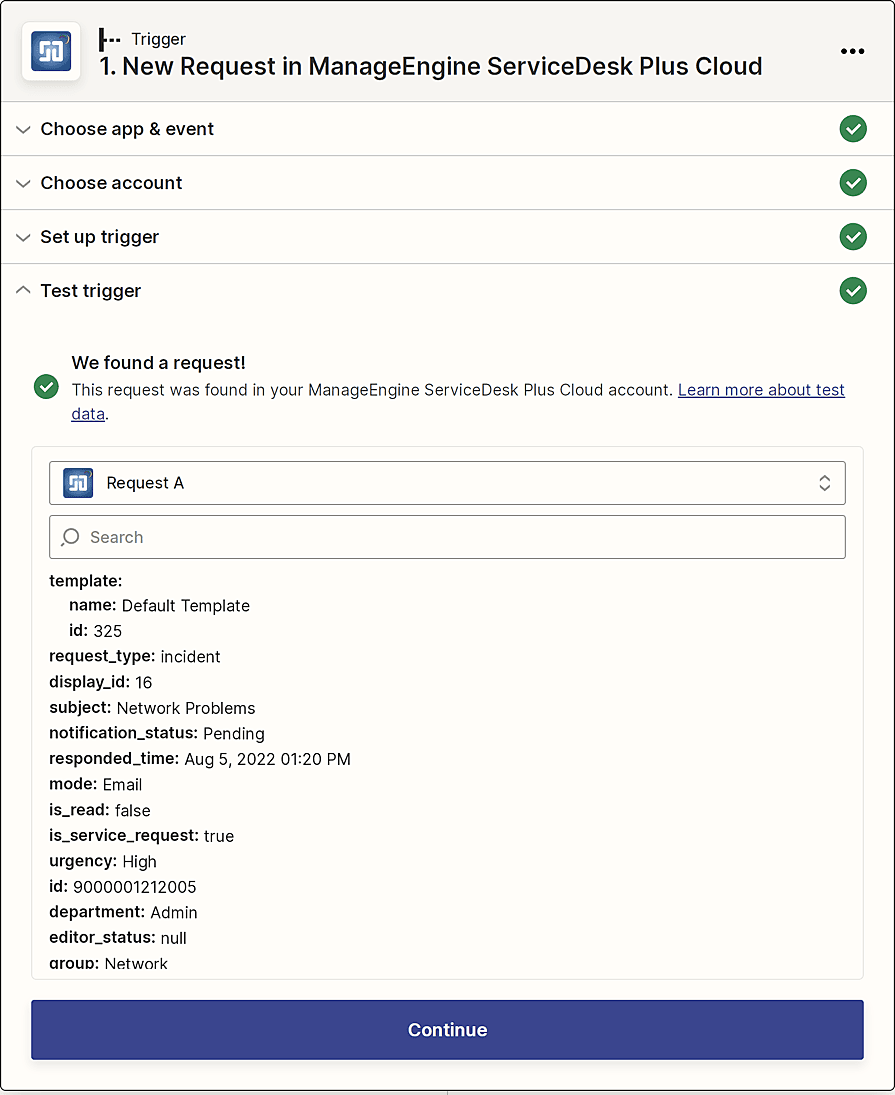Viewport: 895px width, 1095px height.
Task: Click ServiceDesk icon inside Request A selector
Action: [78, 483]
